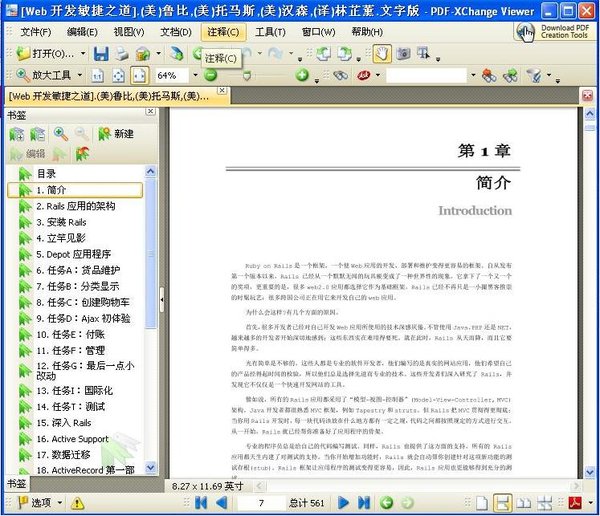Viewport: 600px width, 516px height.
Task: Expand the 打开 dropdown arrow
Action: coord(83,54)
